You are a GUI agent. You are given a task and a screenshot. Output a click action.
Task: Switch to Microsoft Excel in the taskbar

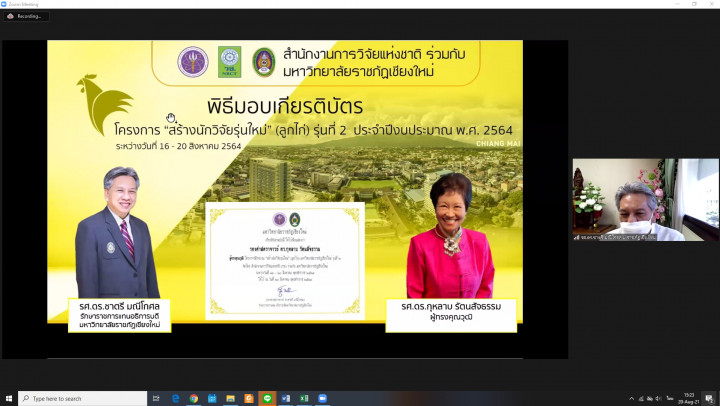coord(304,398)
